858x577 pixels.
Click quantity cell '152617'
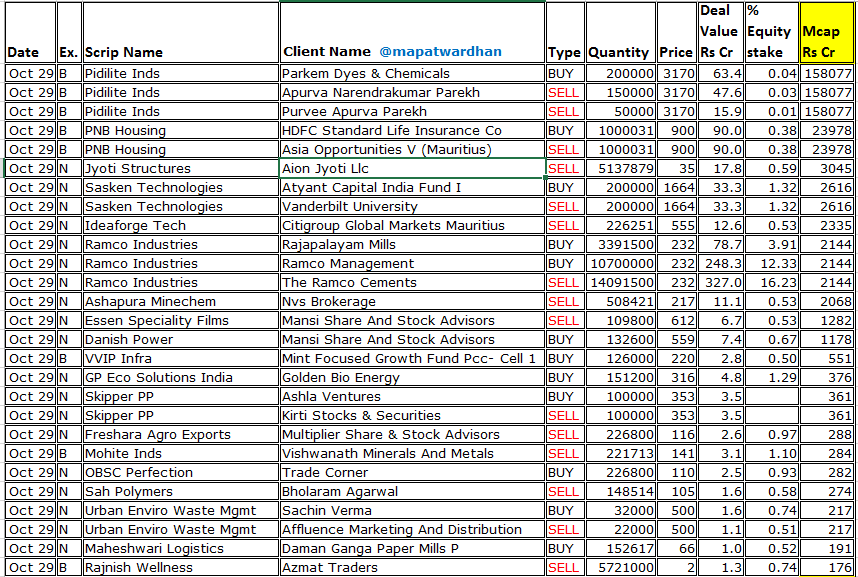pos(621,549)
